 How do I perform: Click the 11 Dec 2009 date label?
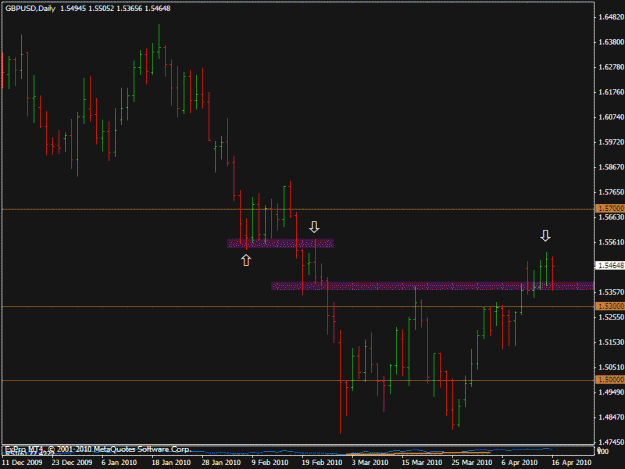click(22, 463)
